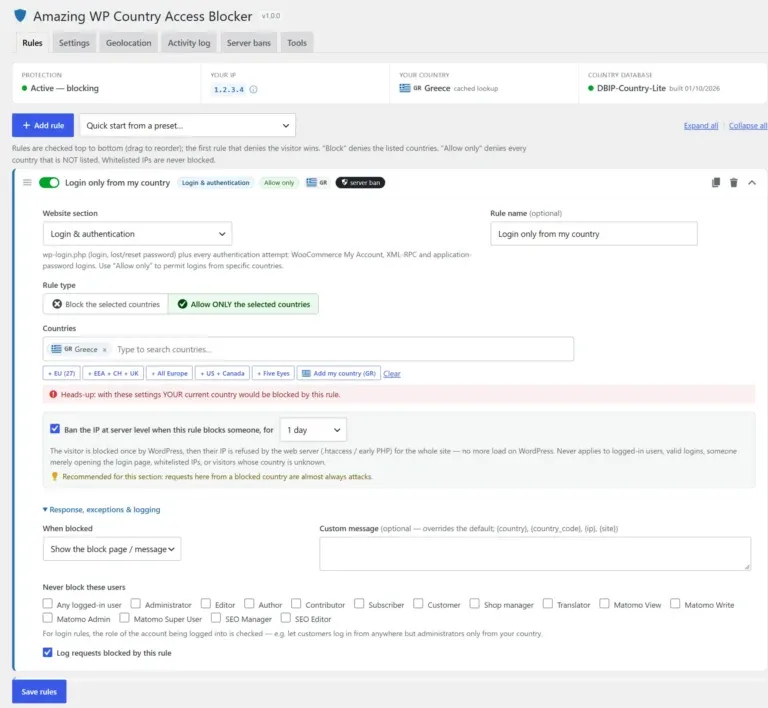Image resolution: width=768 pixels, height=708 pixels.
Task: Open the When blocked dropdown
Action: (112, 549)
